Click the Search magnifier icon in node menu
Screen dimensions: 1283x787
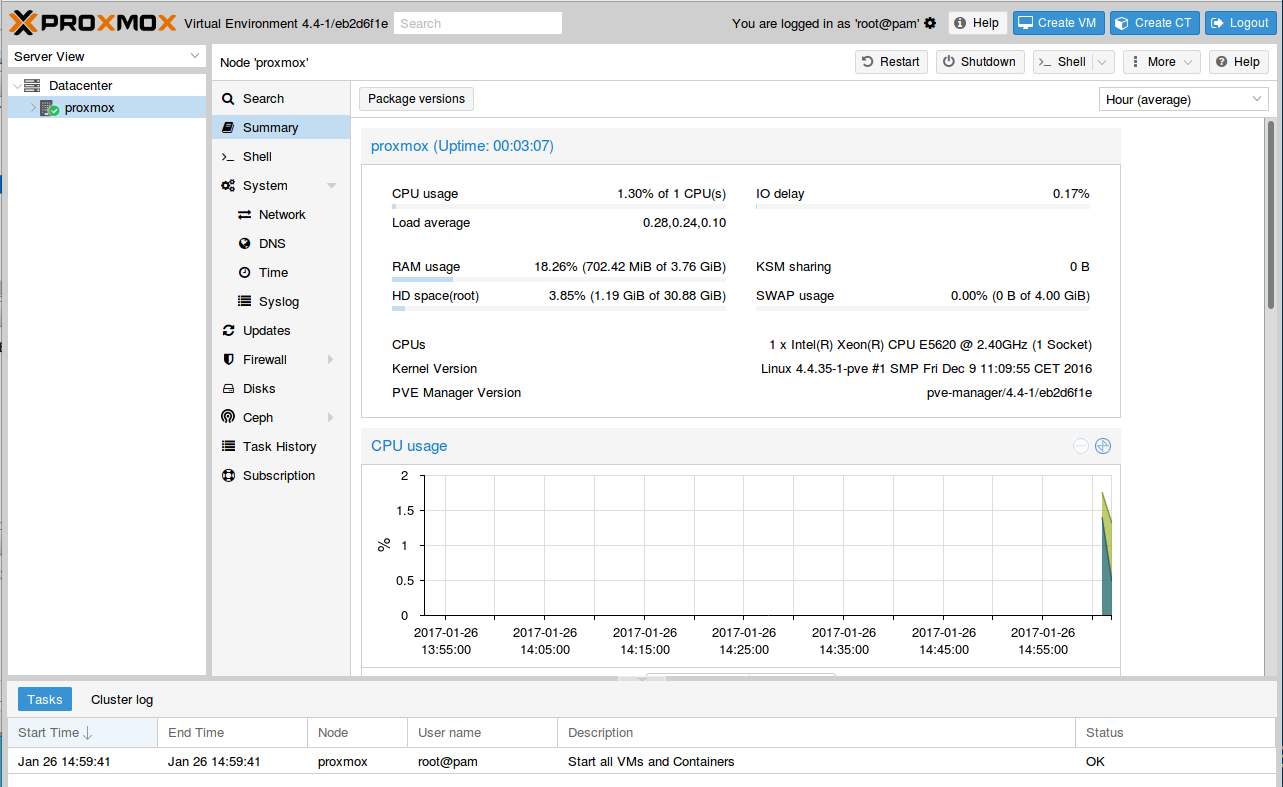point(228,99)
